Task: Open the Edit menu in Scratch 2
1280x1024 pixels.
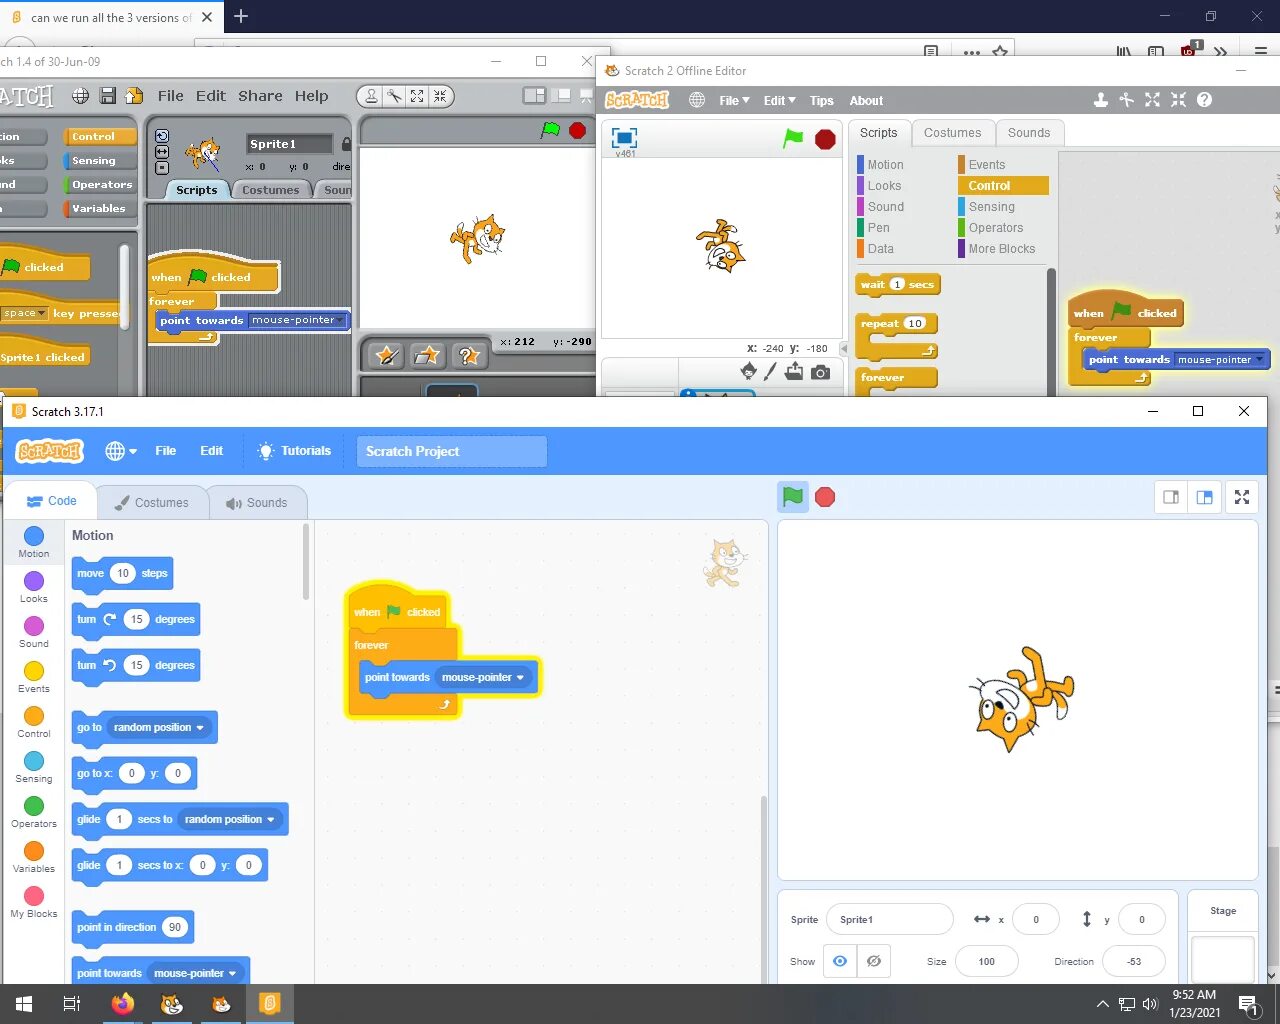Action: point(780,101)
